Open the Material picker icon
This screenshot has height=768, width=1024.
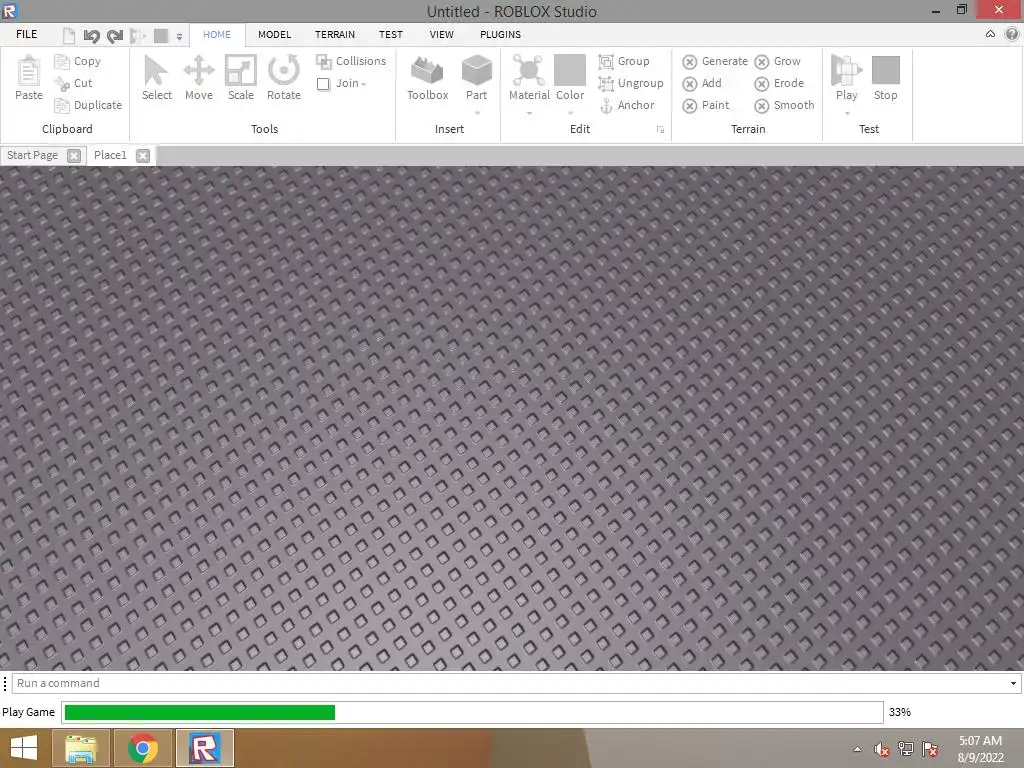coord(528,71)
